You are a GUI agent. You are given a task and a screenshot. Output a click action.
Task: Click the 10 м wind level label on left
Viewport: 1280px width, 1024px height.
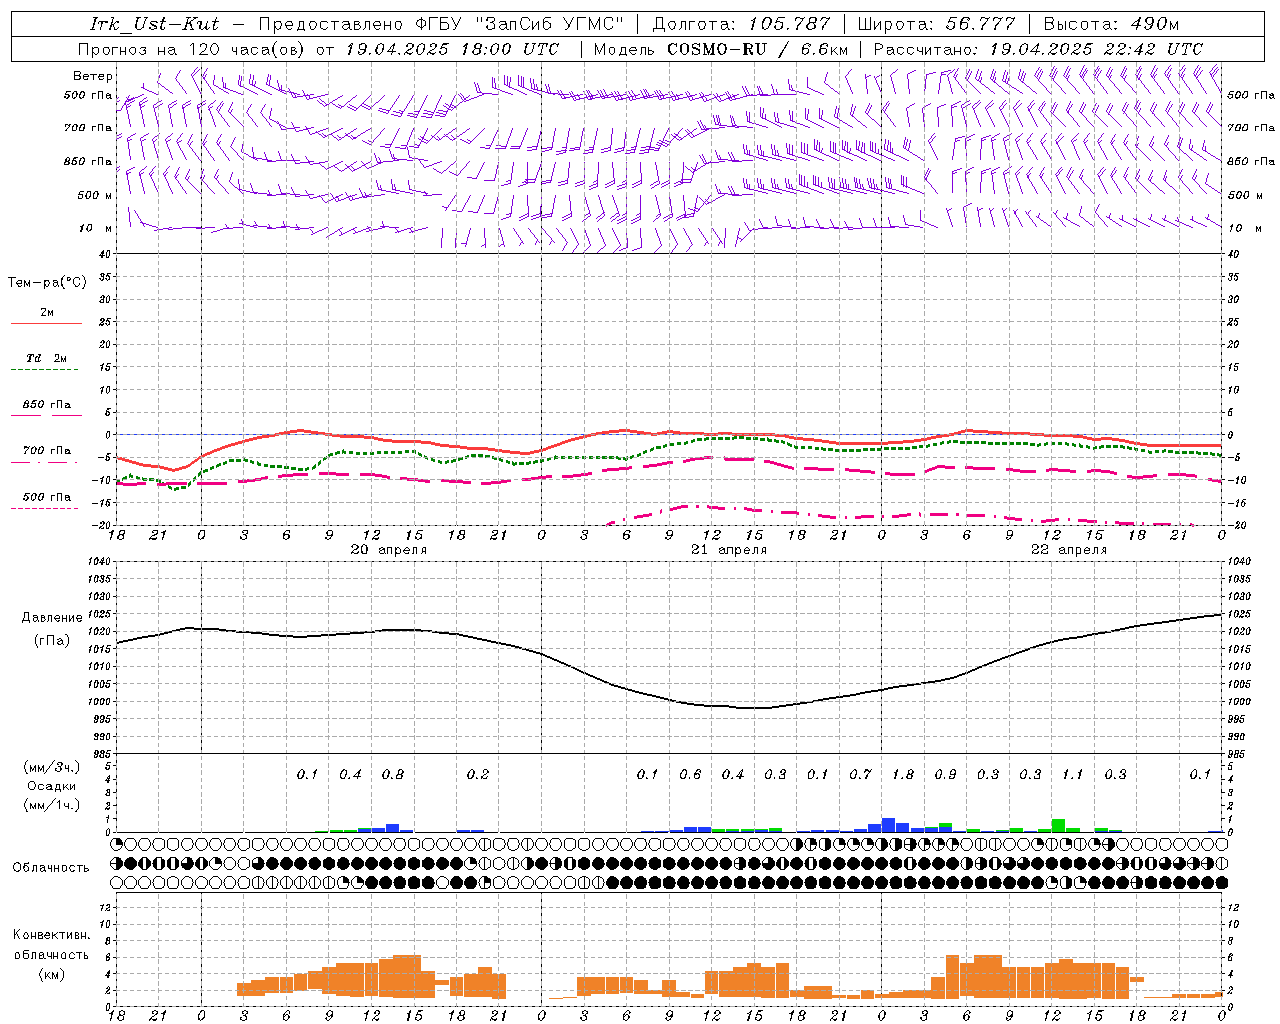[x=96, y=228]
